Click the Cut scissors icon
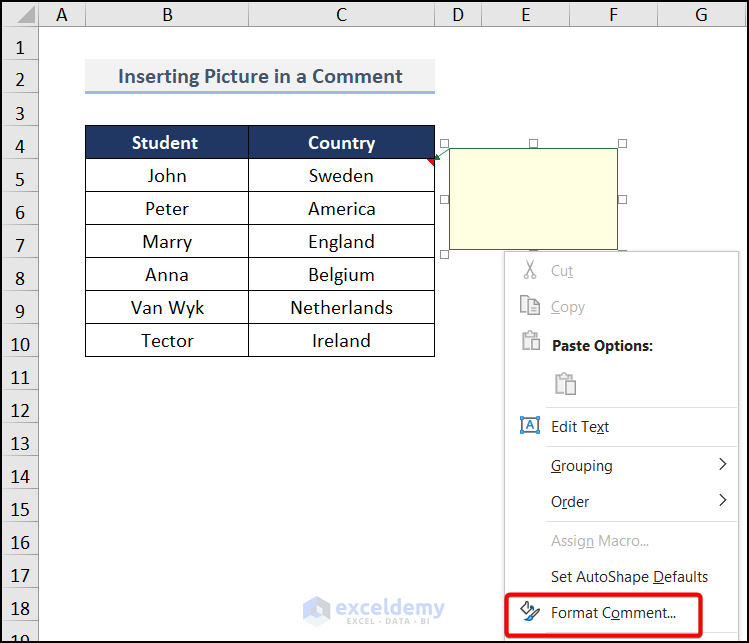The height and width of the screenshot is (643, 749). (530, 270)
